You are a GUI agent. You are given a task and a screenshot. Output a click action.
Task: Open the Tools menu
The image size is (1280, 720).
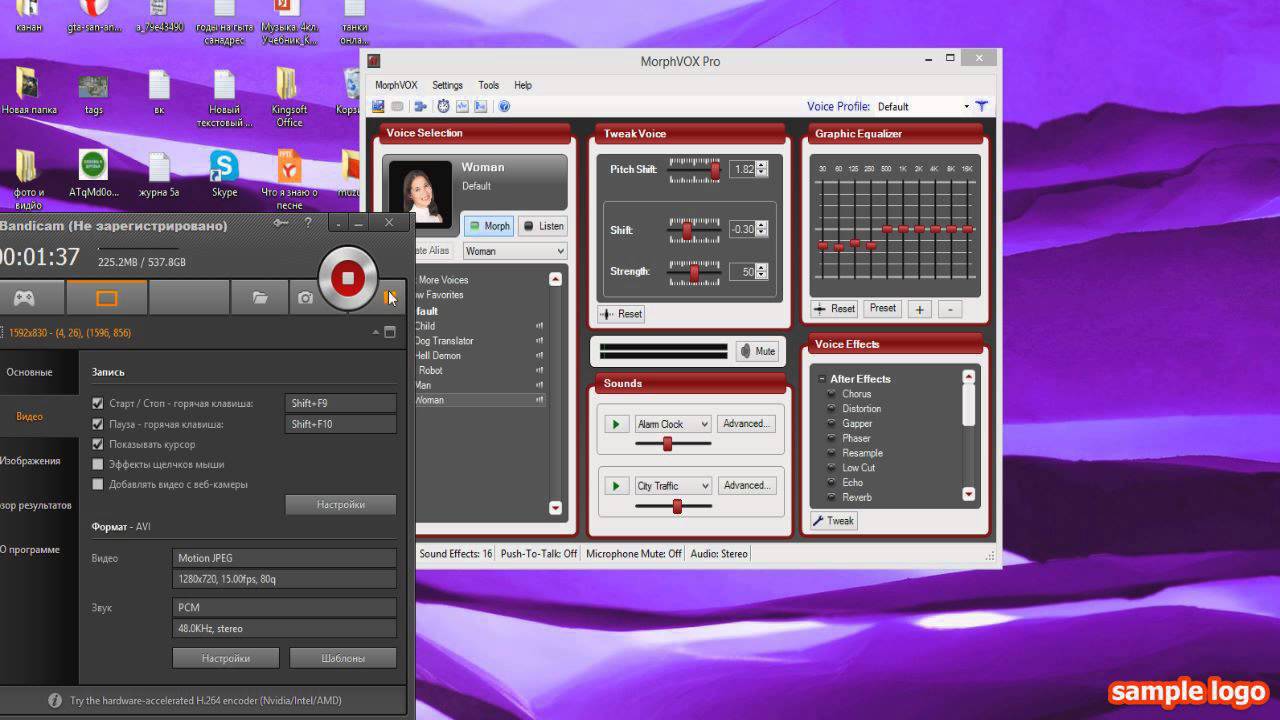point(488,85)
